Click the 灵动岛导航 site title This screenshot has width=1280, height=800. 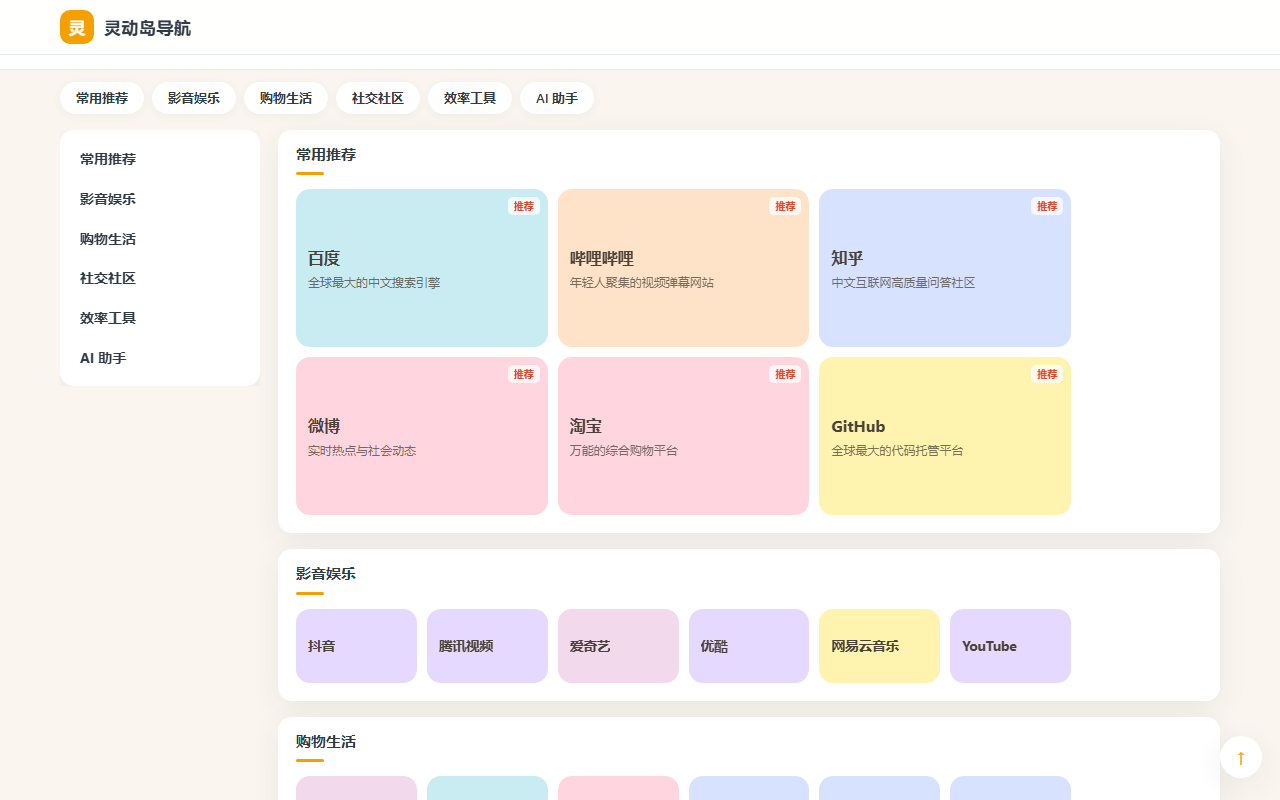(147, 28)
